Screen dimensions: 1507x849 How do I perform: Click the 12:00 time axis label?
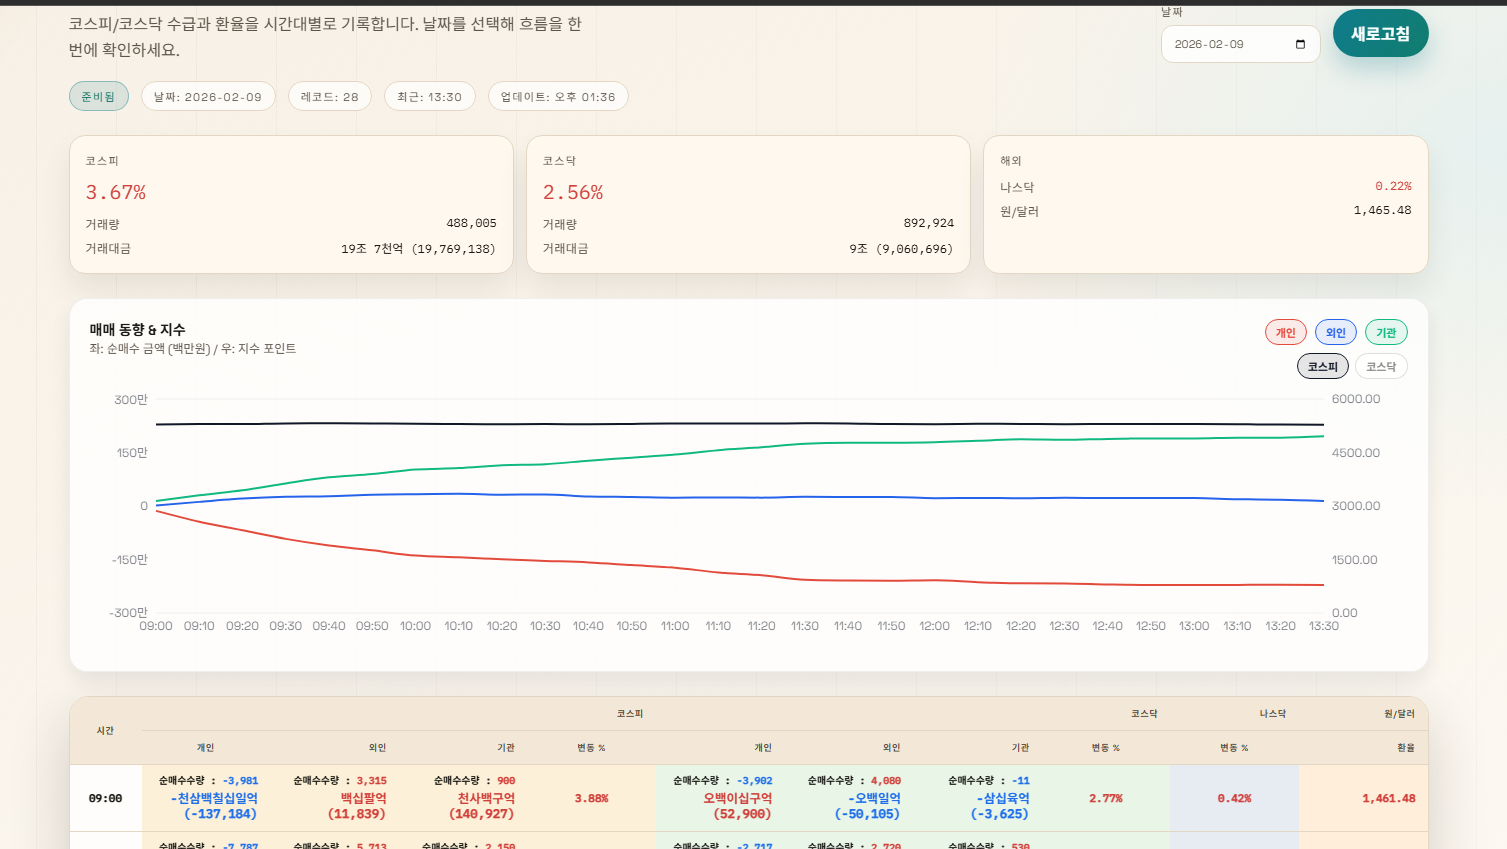click(934, 626)
